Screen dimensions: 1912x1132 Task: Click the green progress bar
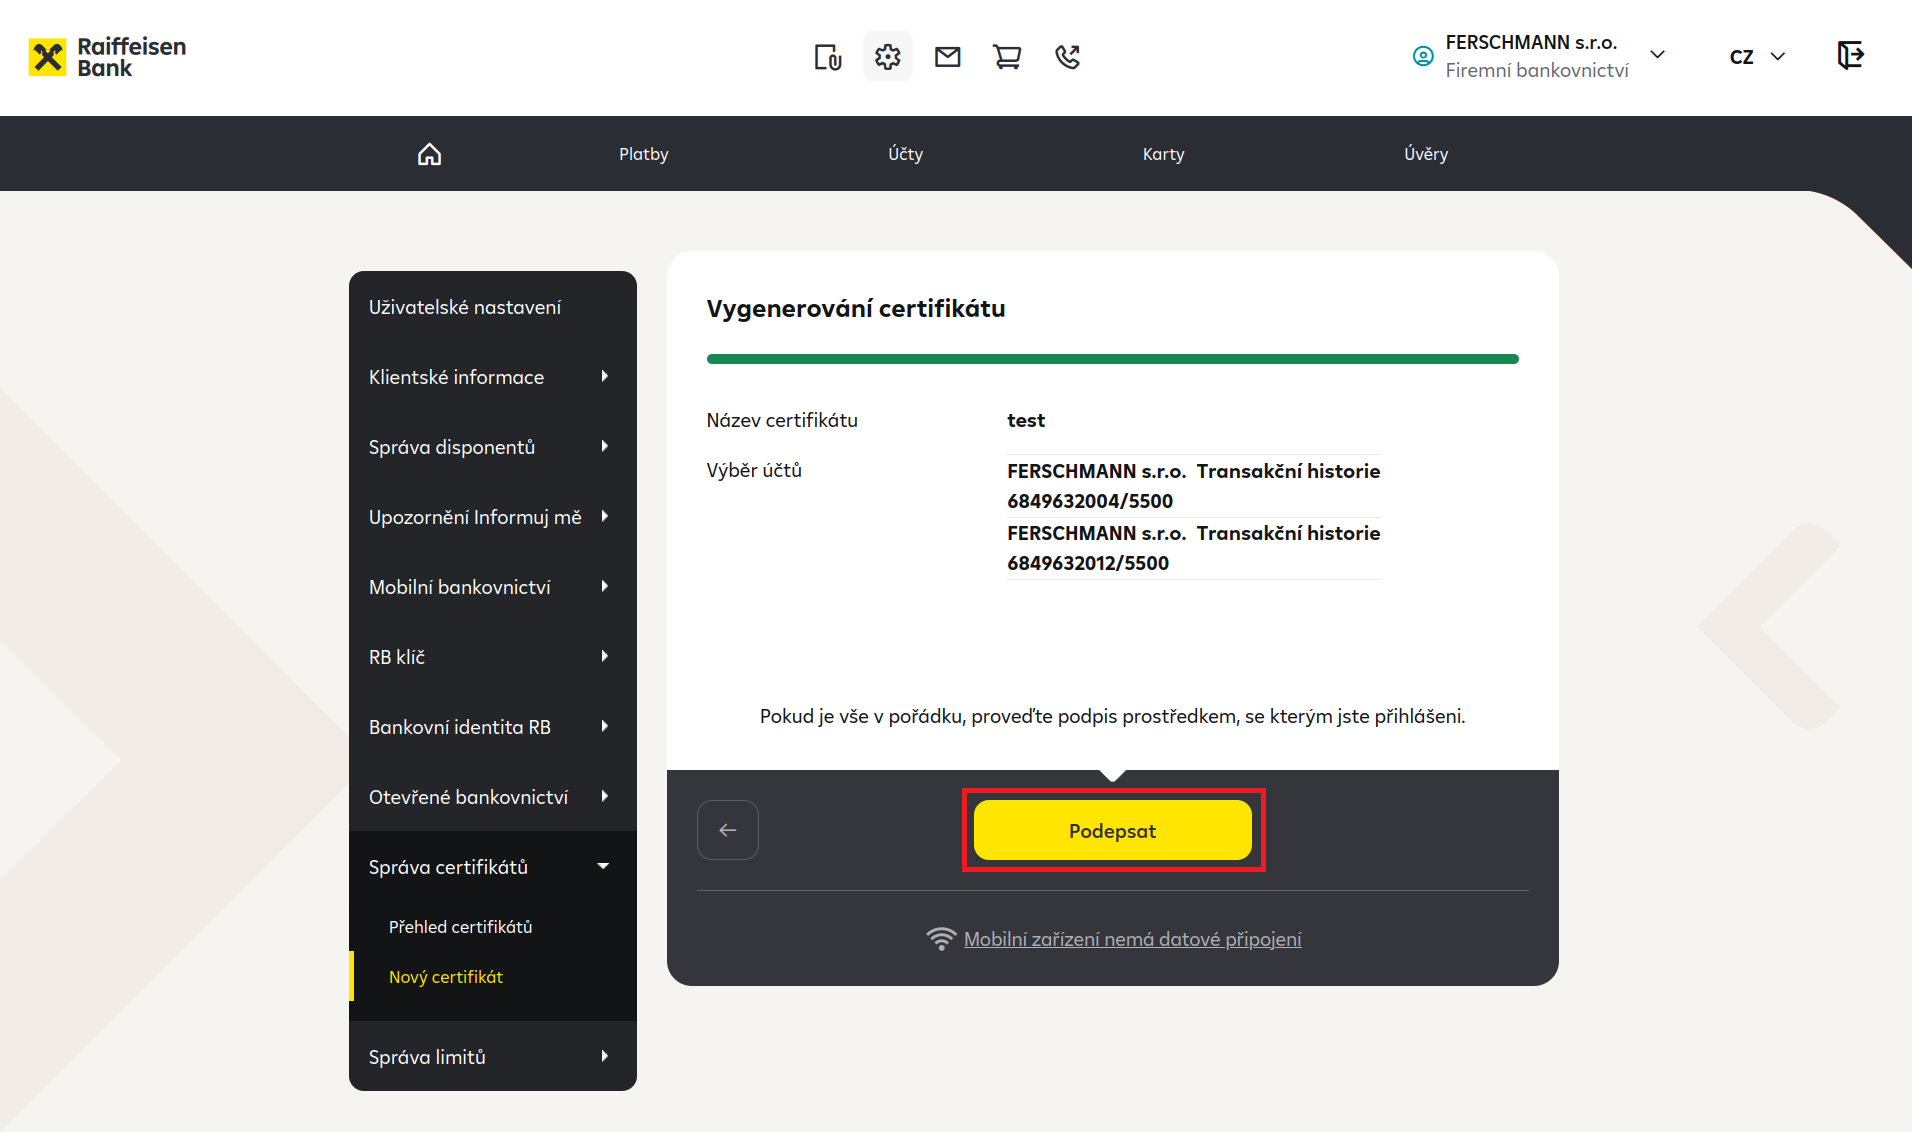(1113, 359)
